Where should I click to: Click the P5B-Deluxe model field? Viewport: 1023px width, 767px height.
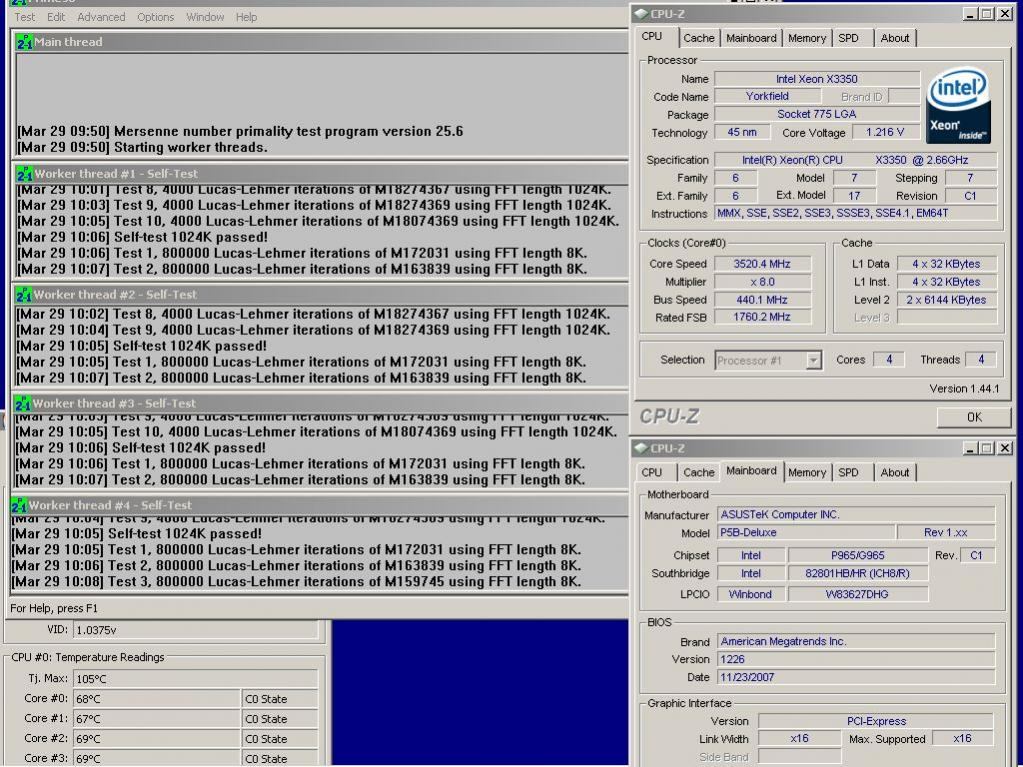coord(806,533)
